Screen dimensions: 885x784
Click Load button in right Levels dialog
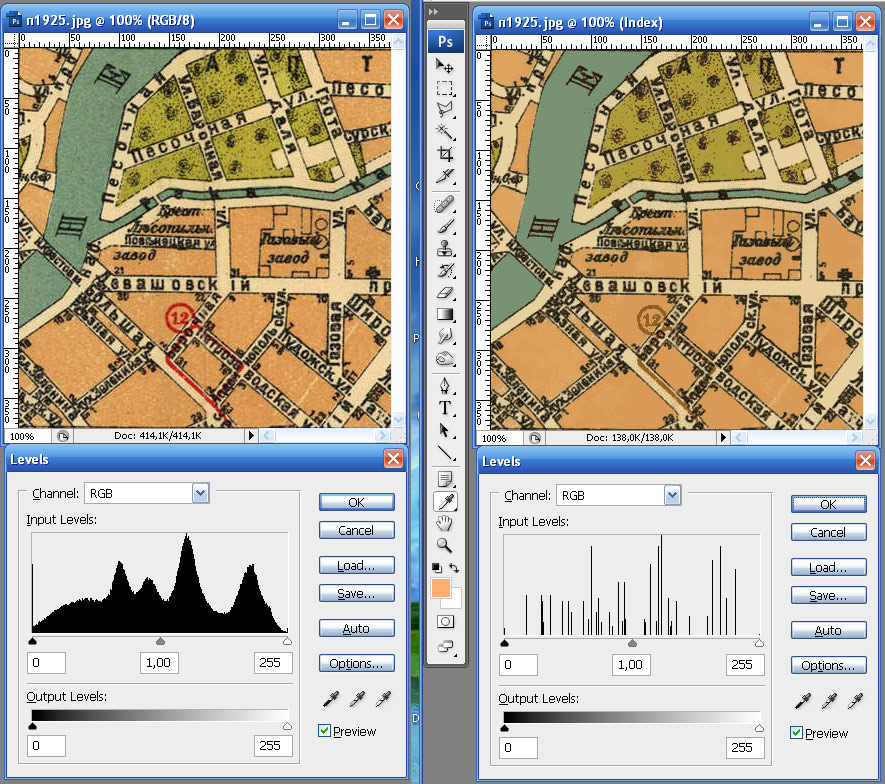pos(828,567)
